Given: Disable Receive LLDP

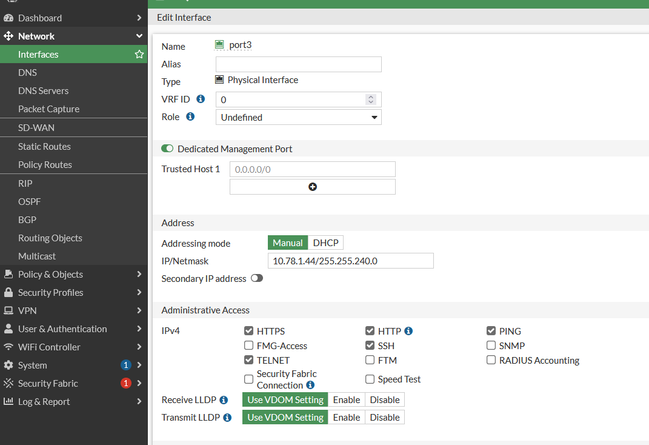Looking at the screenshot, I should coord(384,400).
